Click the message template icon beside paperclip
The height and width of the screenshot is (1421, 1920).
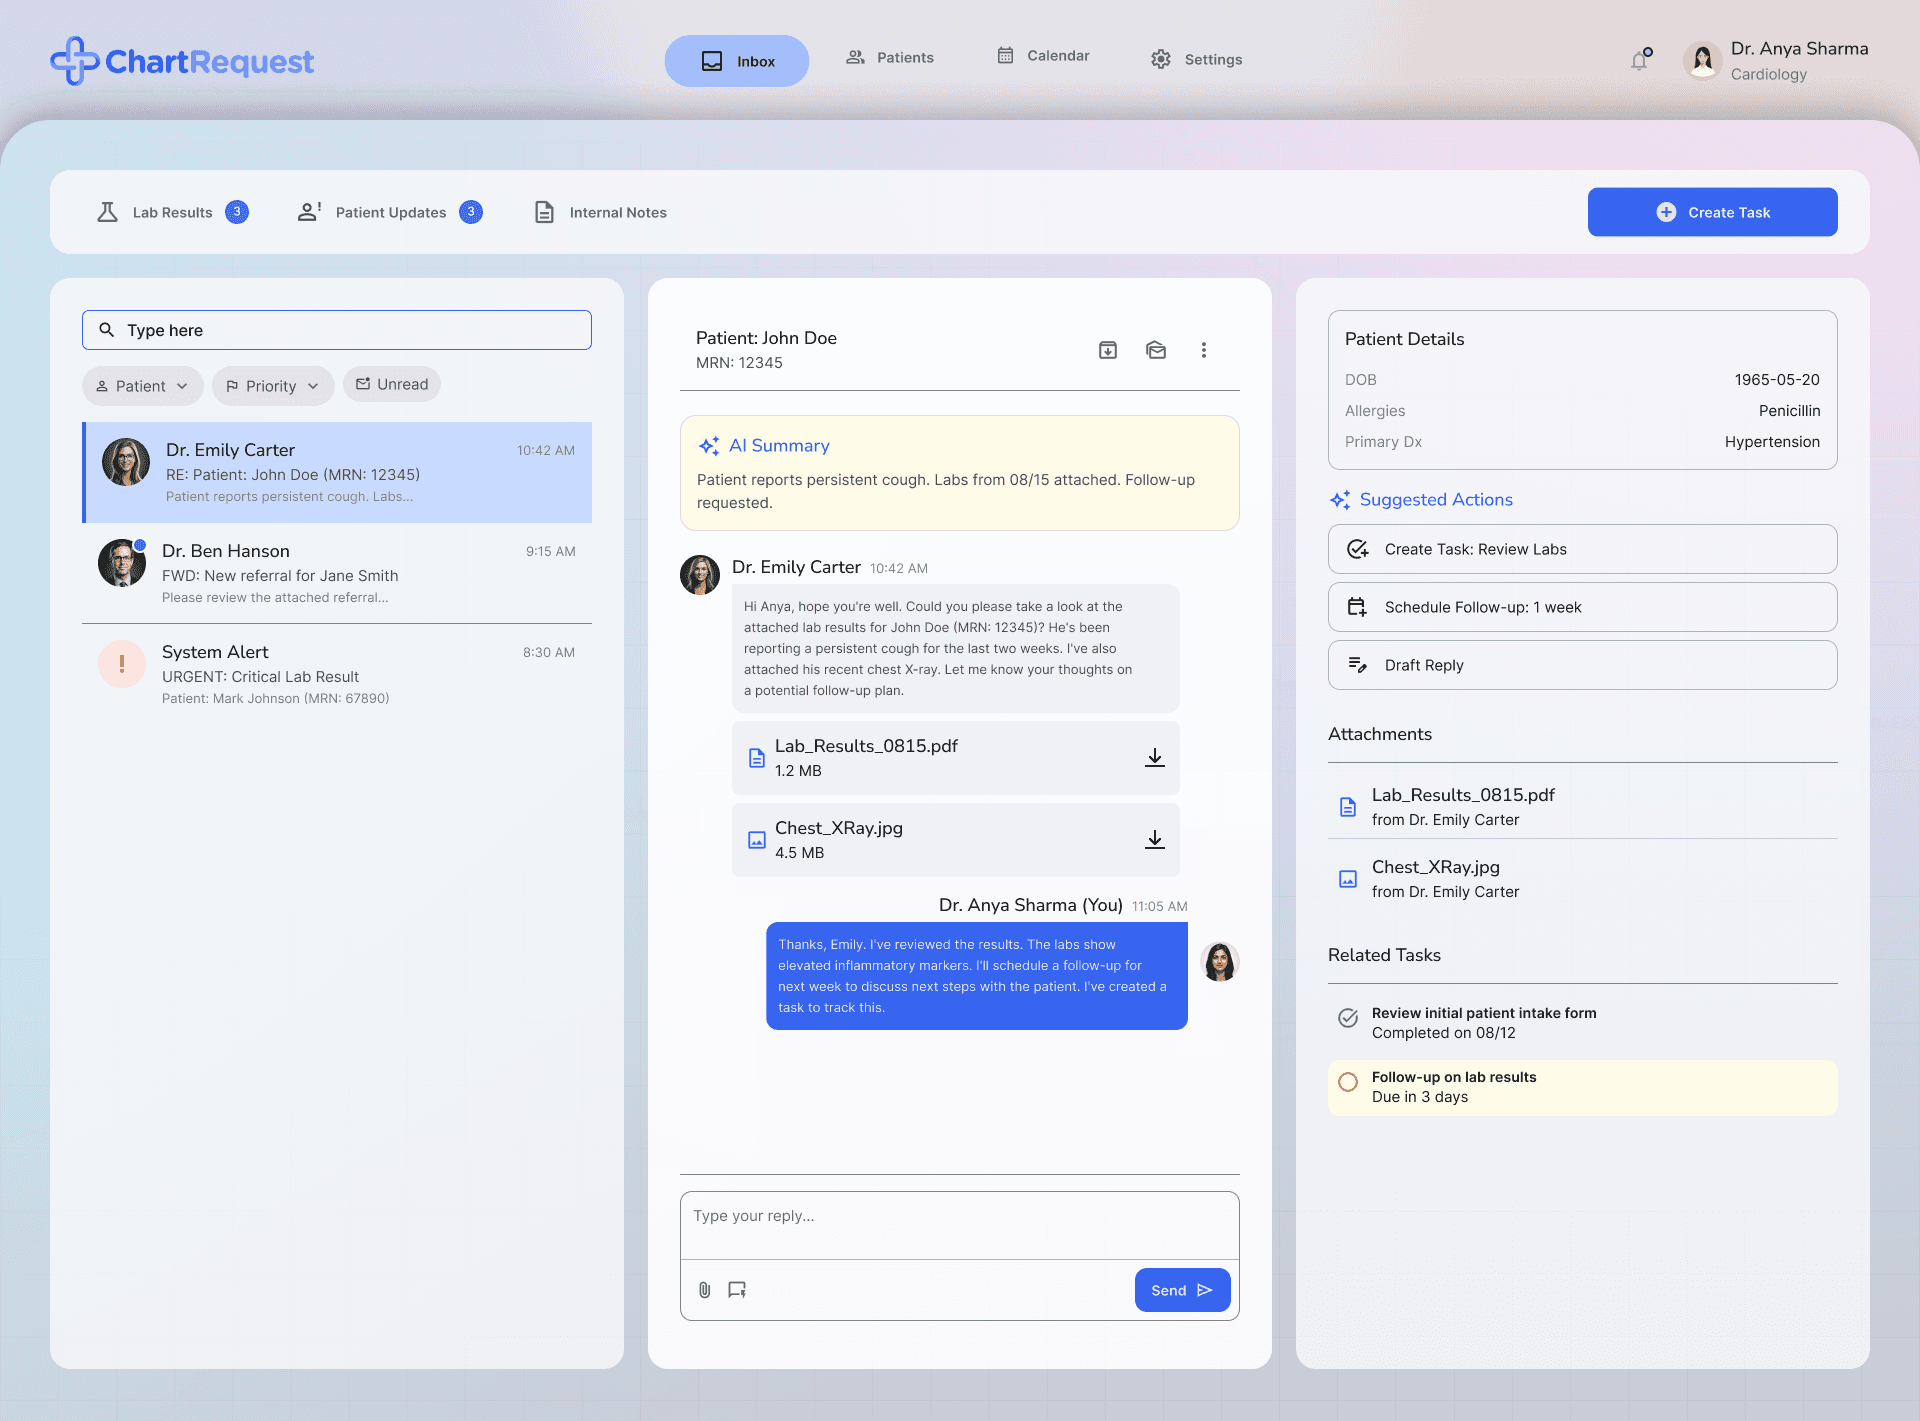click(x=737, y=1290)
